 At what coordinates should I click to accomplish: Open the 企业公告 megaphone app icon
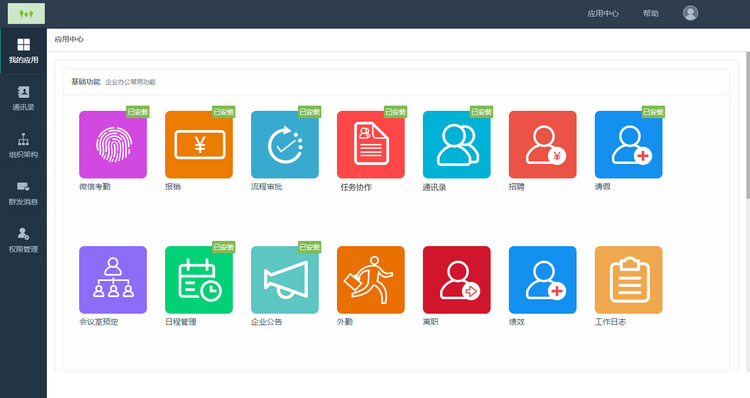(x=285, y=280)
